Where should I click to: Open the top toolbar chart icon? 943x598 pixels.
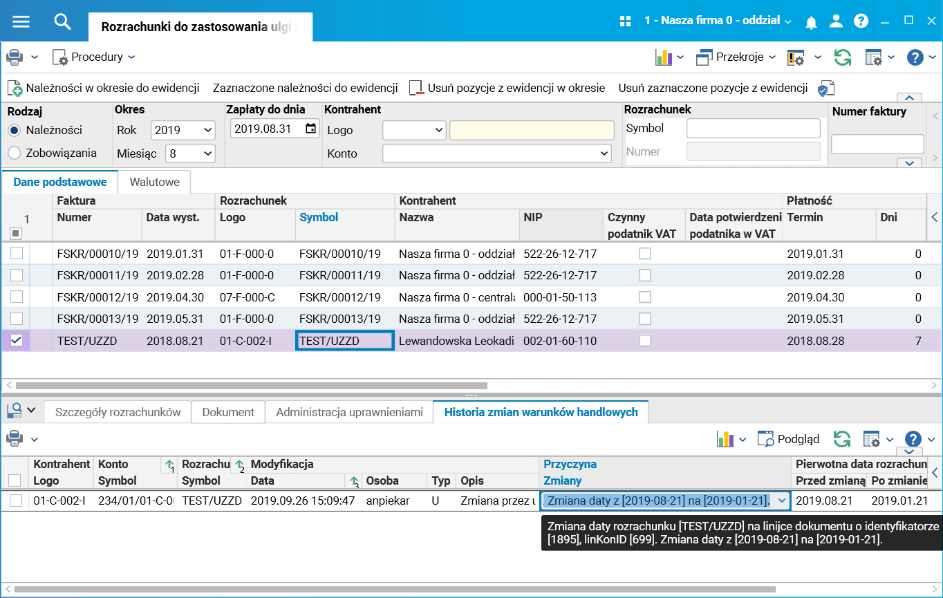tap(663, 57)
